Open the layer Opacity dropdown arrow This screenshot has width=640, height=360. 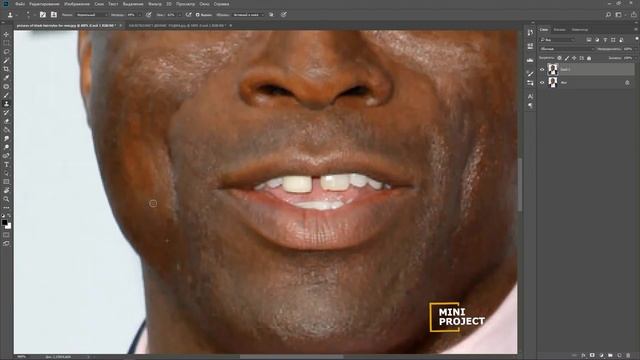(x=636, y=49)
